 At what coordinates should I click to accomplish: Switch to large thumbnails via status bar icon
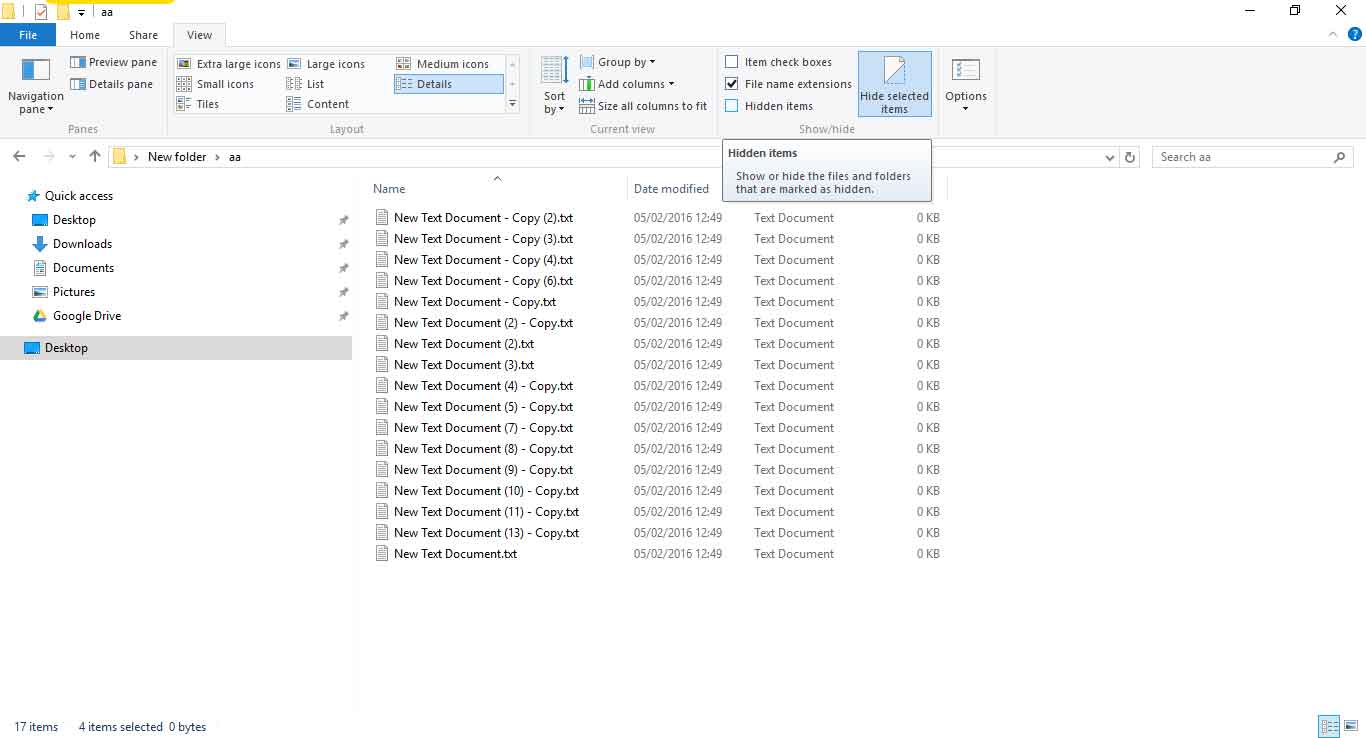click(x=1349, y=727)
